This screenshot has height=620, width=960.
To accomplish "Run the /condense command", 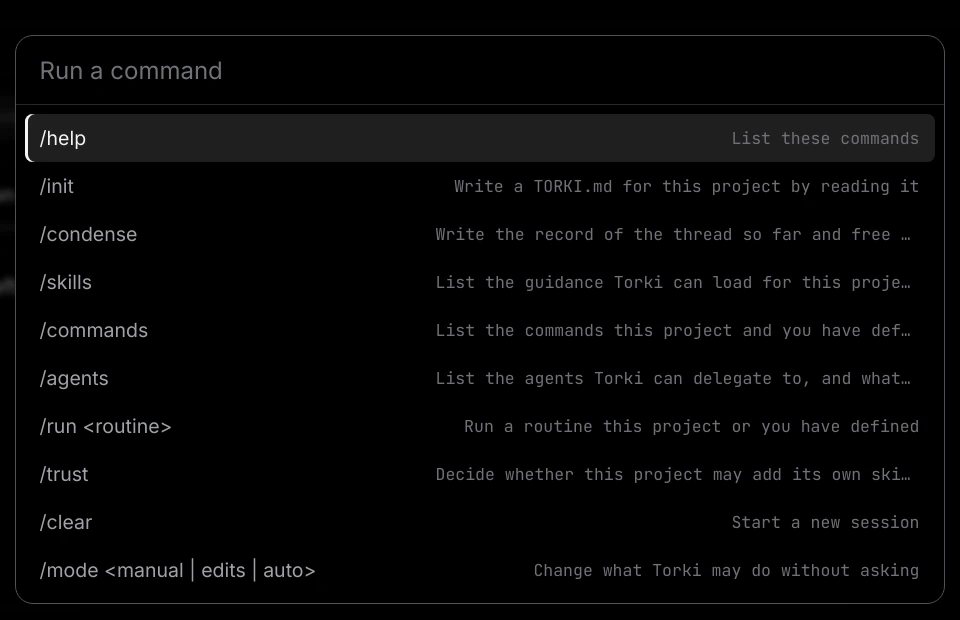I will 480,234.
